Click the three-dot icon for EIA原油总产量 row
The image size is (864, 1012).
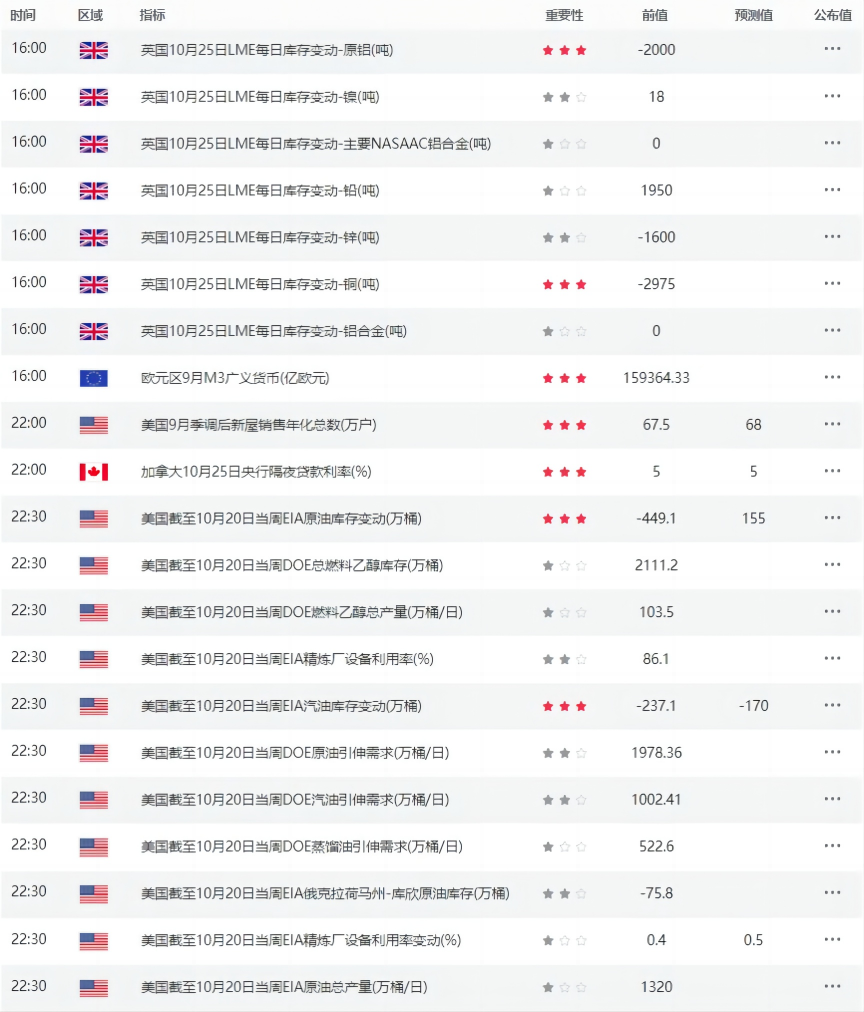(x=832, y=986)
